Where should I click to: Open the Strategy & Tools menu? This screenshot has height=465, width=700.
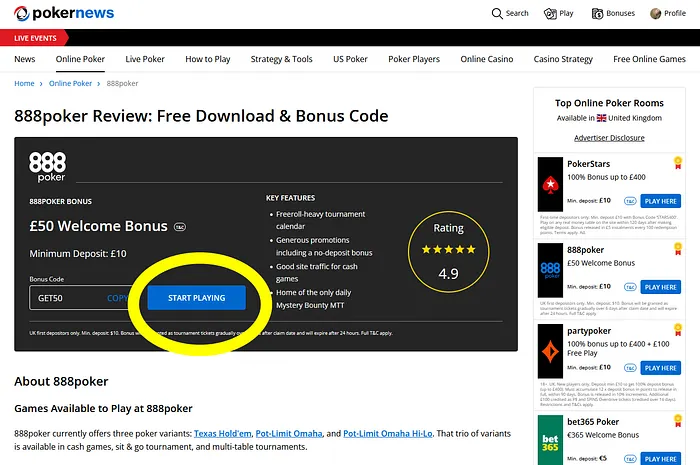281,59
